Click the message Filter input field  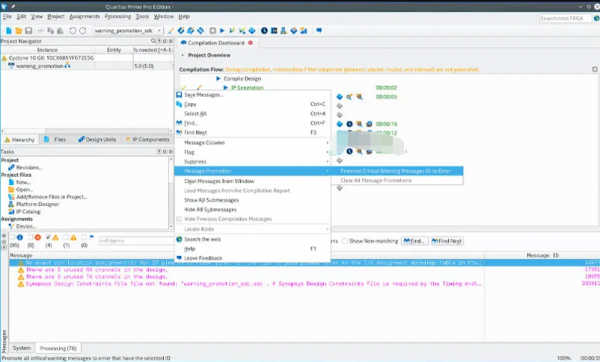136,241
